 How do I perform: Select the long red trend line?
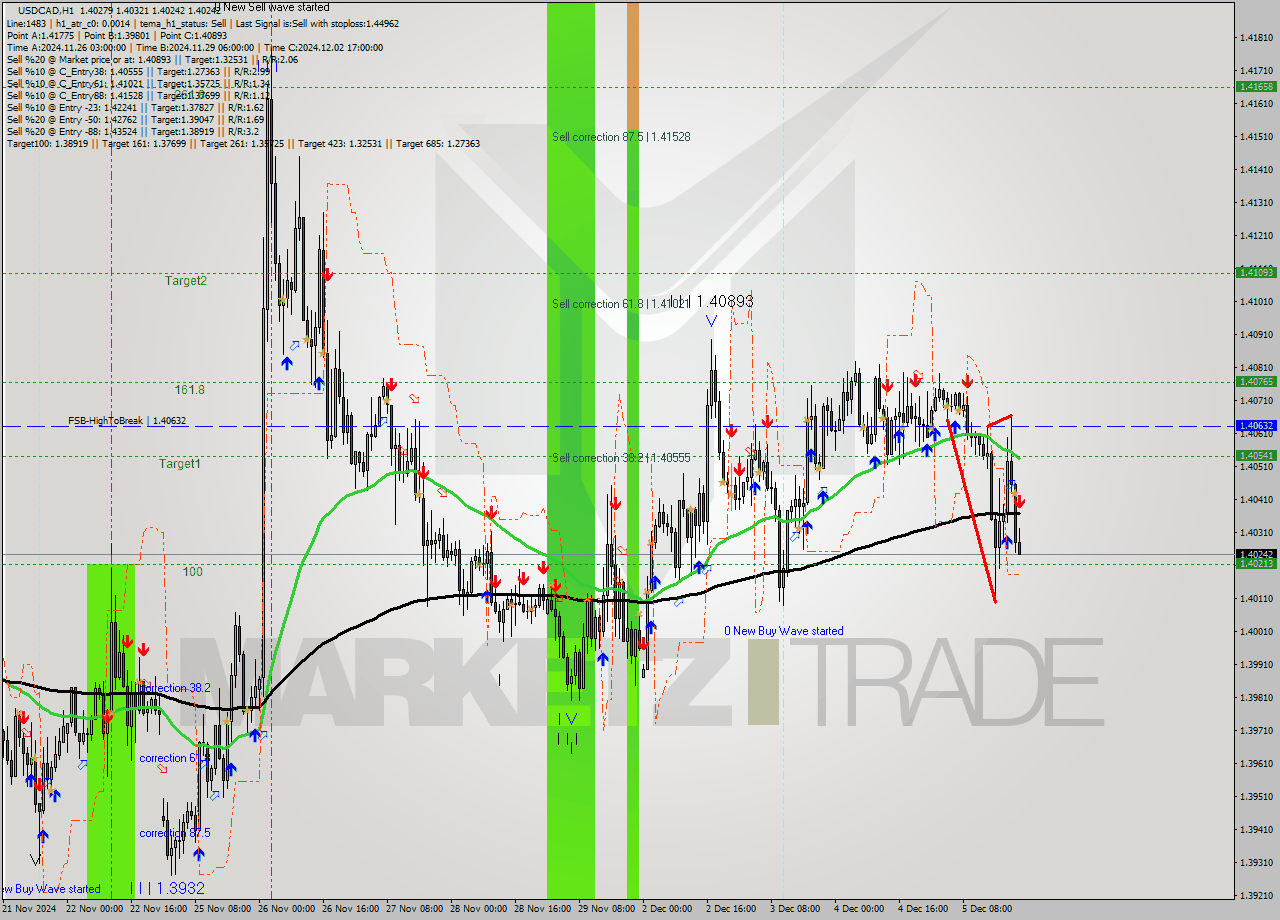tap(971, 510)
